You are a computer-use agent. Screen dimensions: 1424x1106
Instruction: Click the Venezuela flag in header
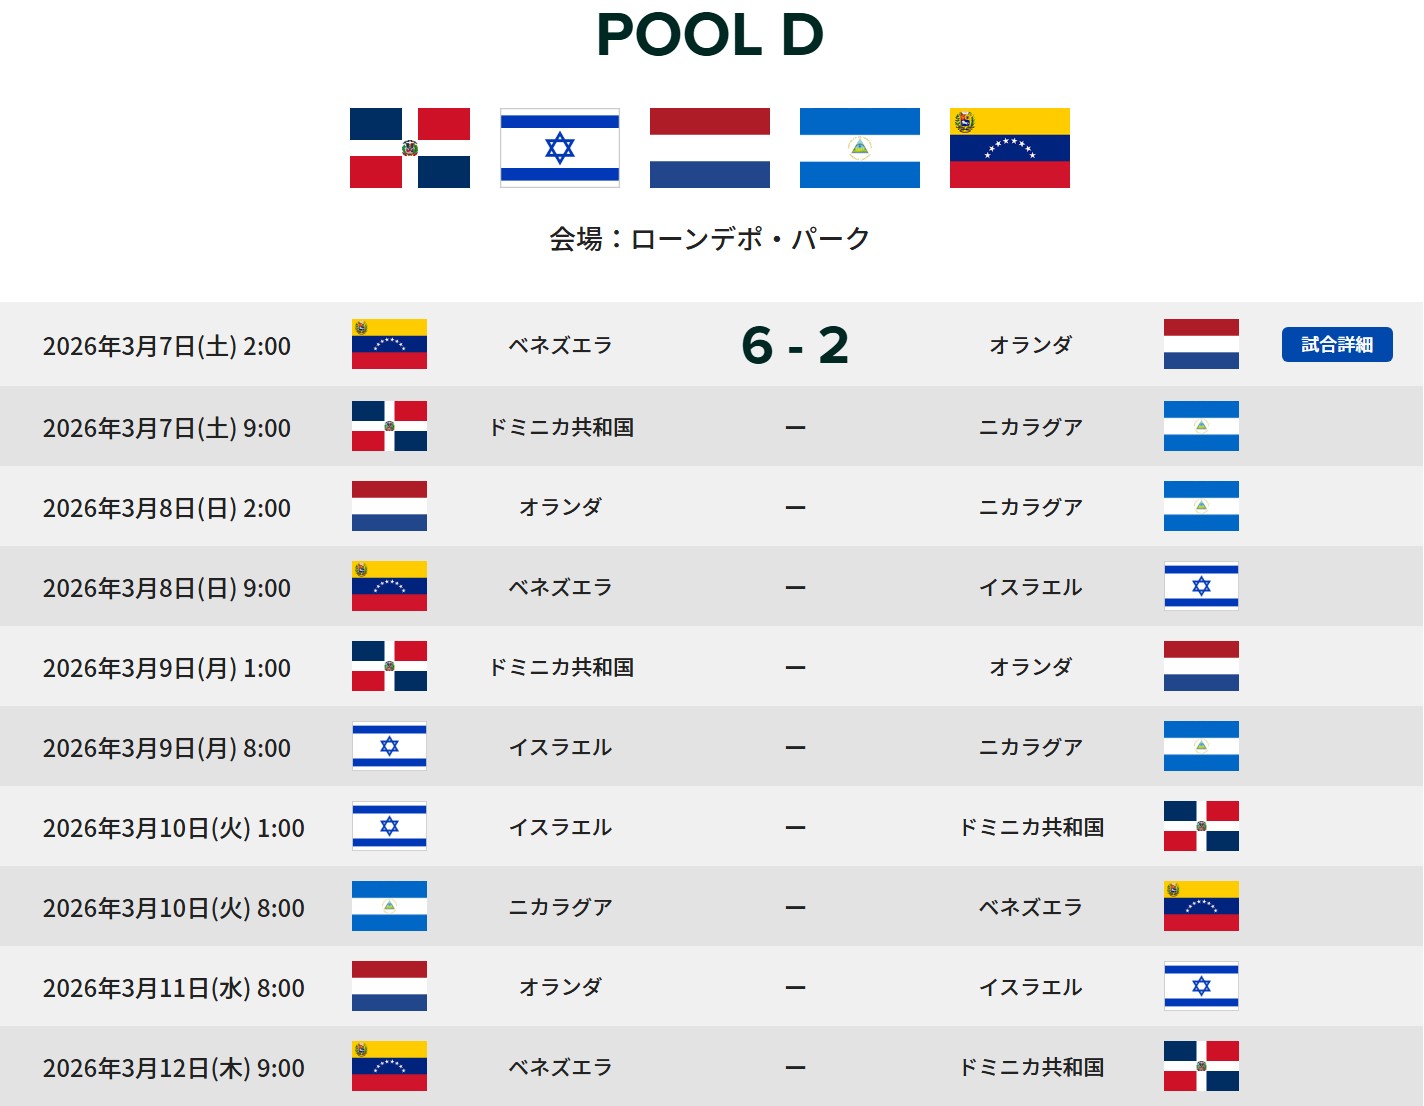click(1010, 148)
